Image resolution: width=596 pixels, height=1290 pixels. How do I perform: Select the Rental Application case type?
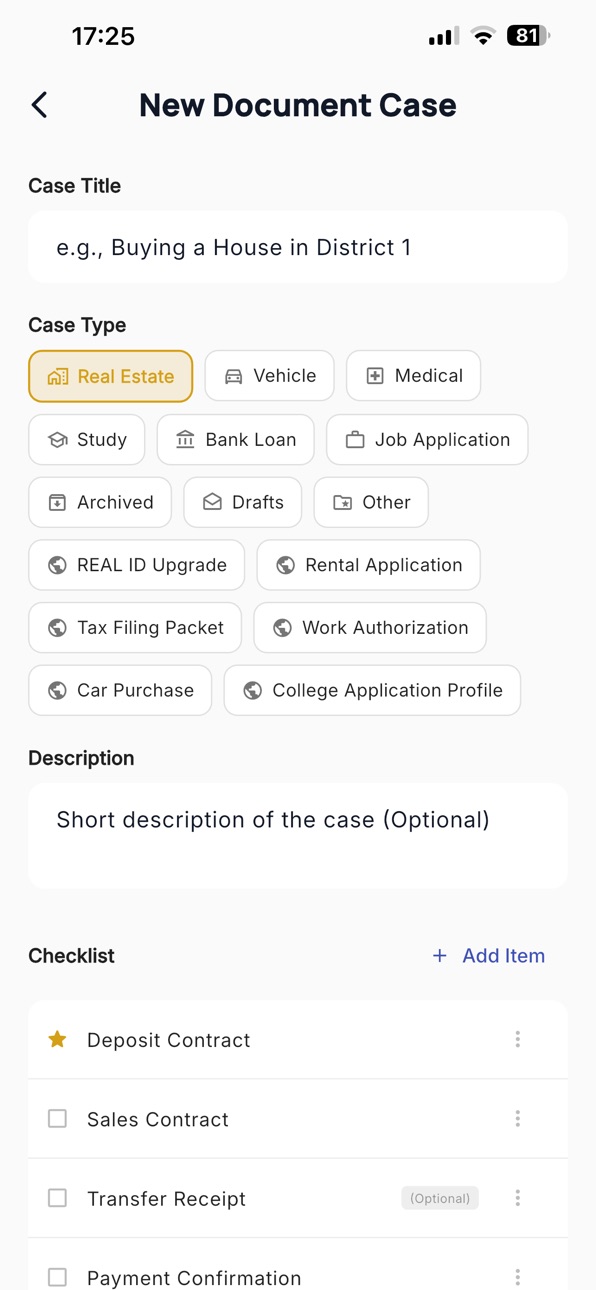click(369, 565)
